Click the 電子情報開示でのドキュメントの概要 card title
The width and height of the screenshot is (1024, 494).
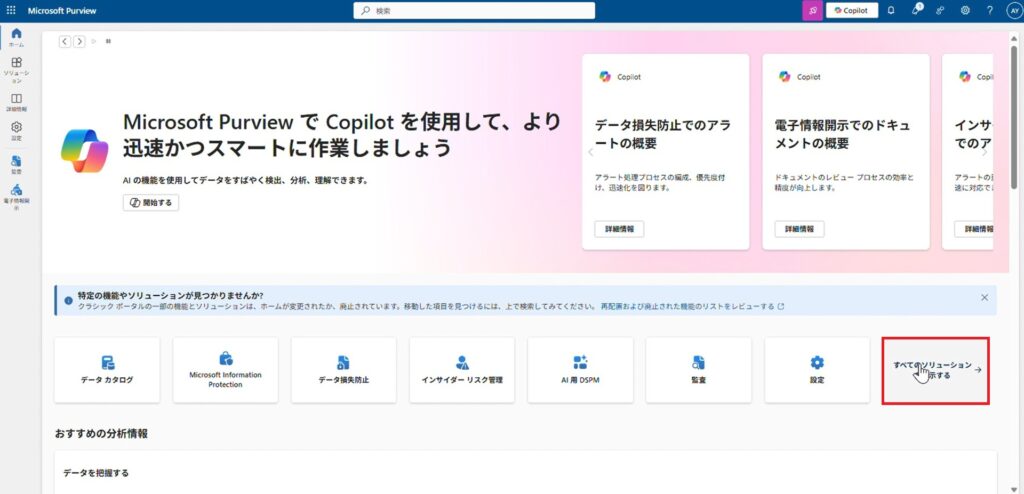click(x=842, y=134)
